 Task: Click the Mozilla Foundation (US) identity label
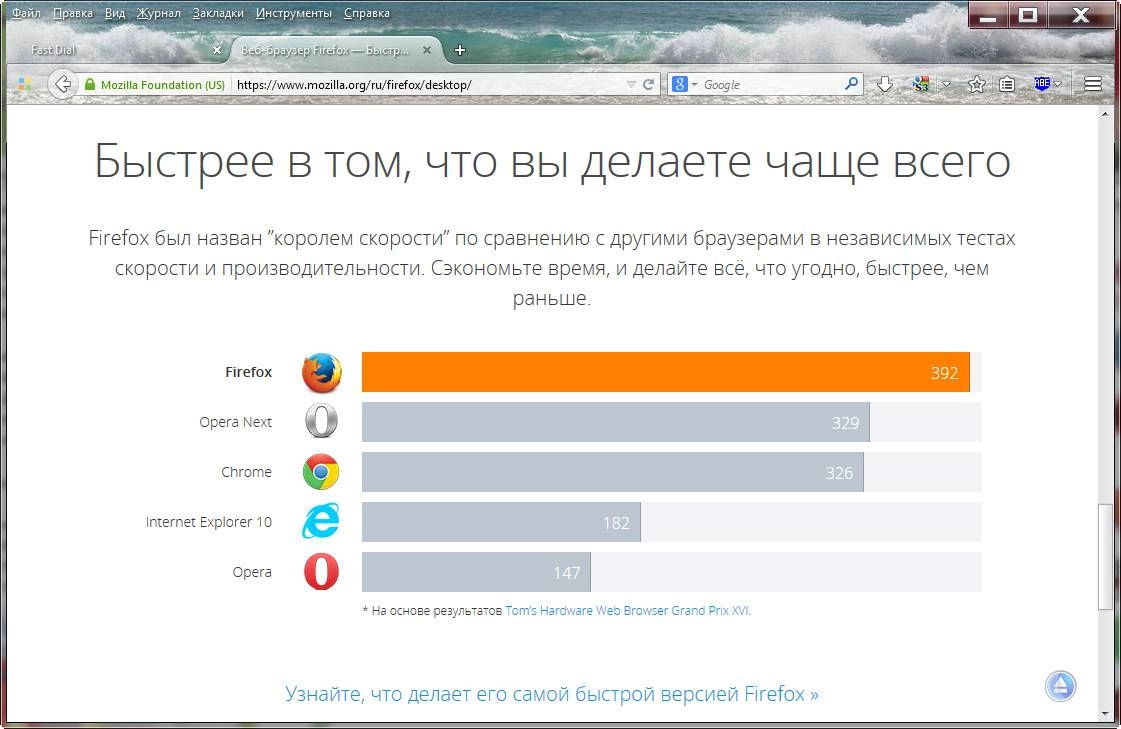[163, 84]
